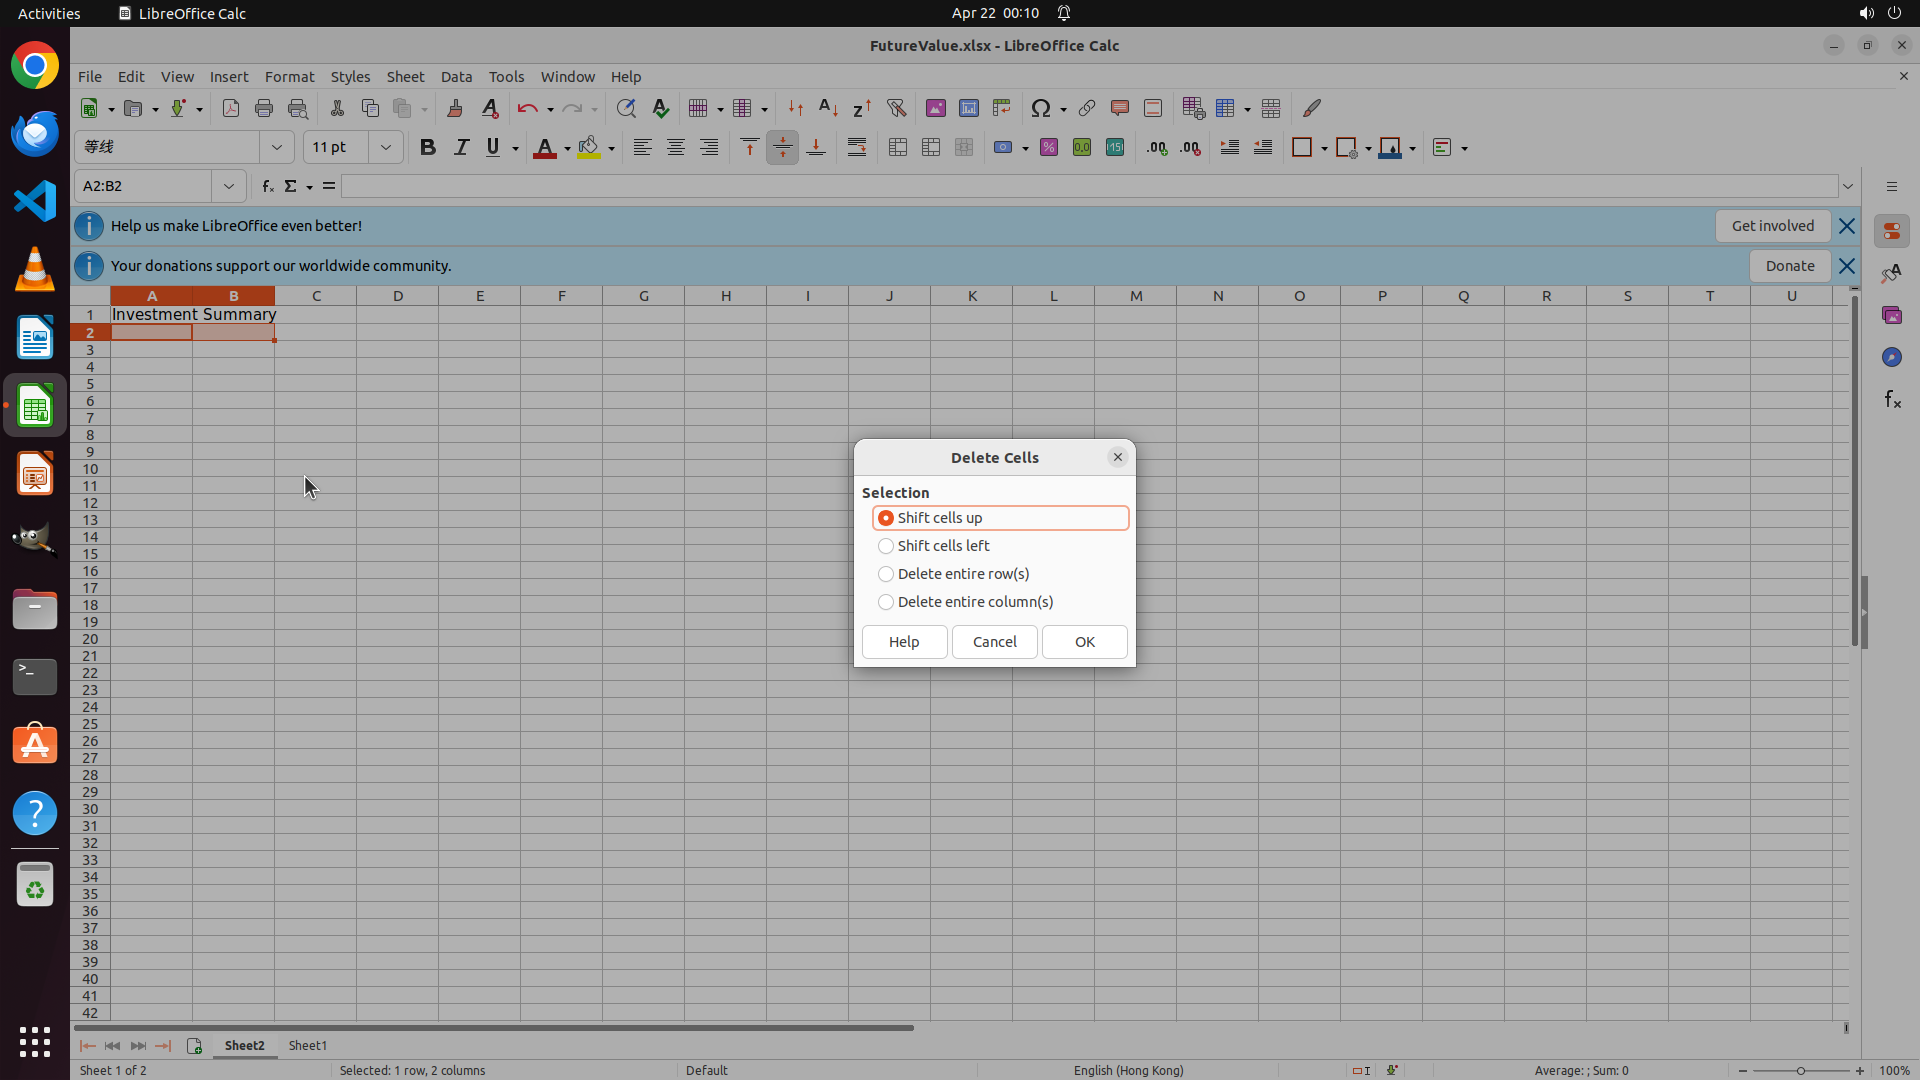Open the sidebar Navigator icon
The height and width of the screenshot is (1080, 1920).
coord(1891,357)
